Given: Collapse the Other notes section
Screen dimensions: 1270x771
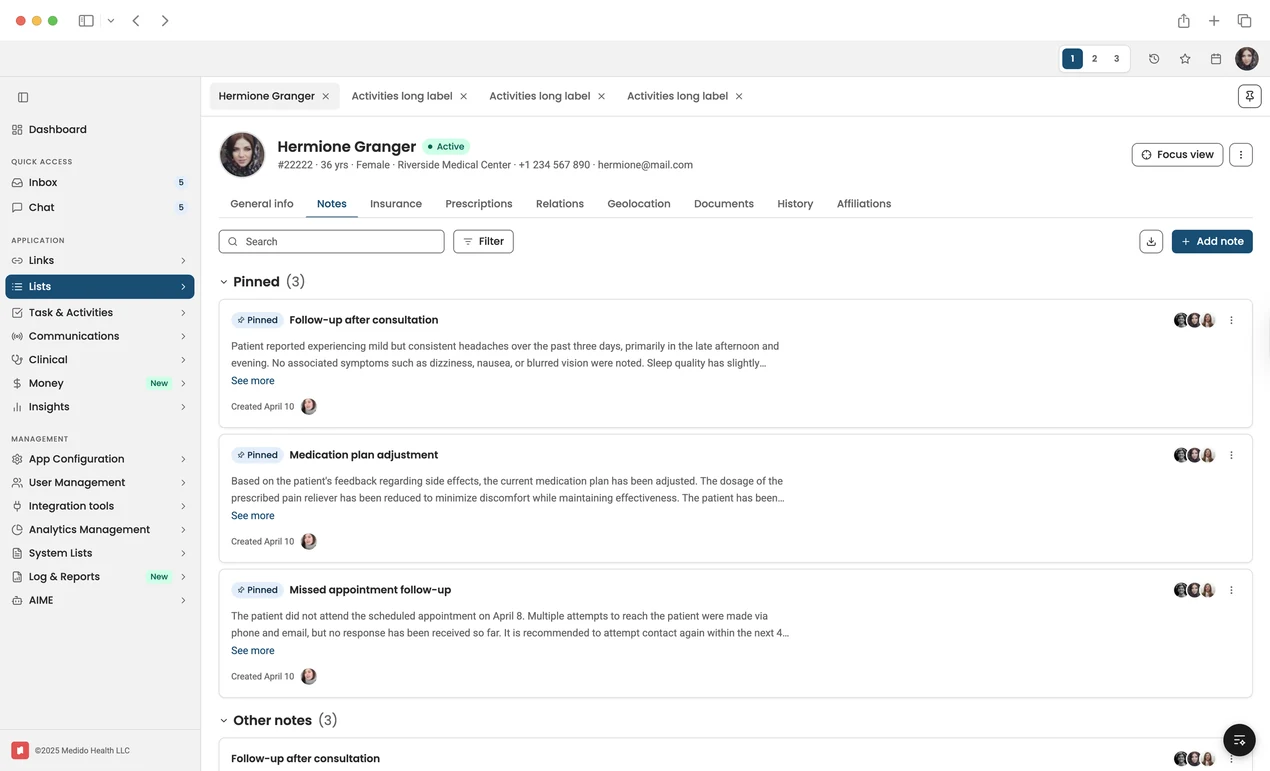Looking at the screenshot, I should (224, 720).
